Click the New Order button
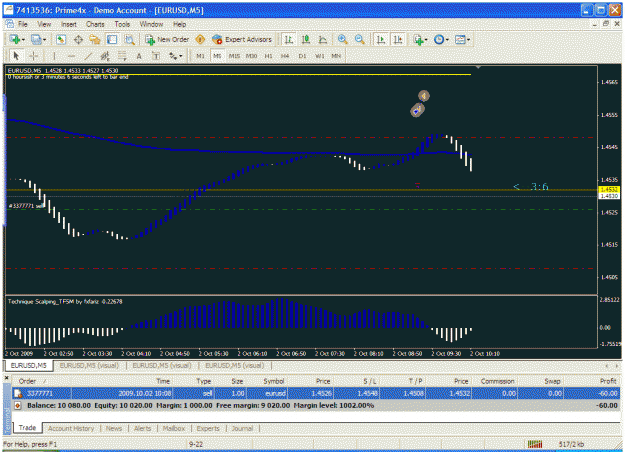This screenshot has height=452, width=625. [167, 39]
